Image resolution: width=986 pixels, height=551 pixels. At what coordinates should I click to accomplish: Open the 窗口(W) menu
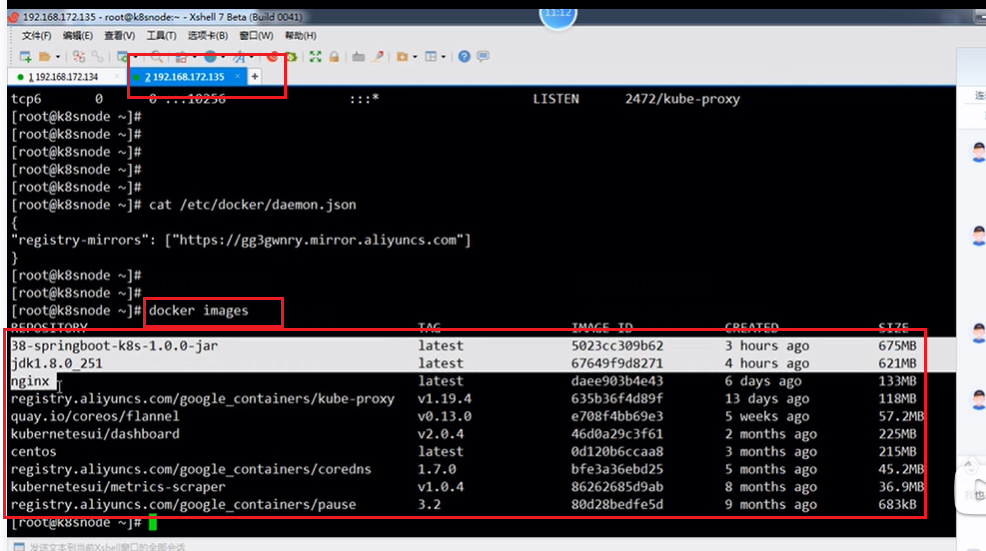pyautogui.click(x=256, y=36)
